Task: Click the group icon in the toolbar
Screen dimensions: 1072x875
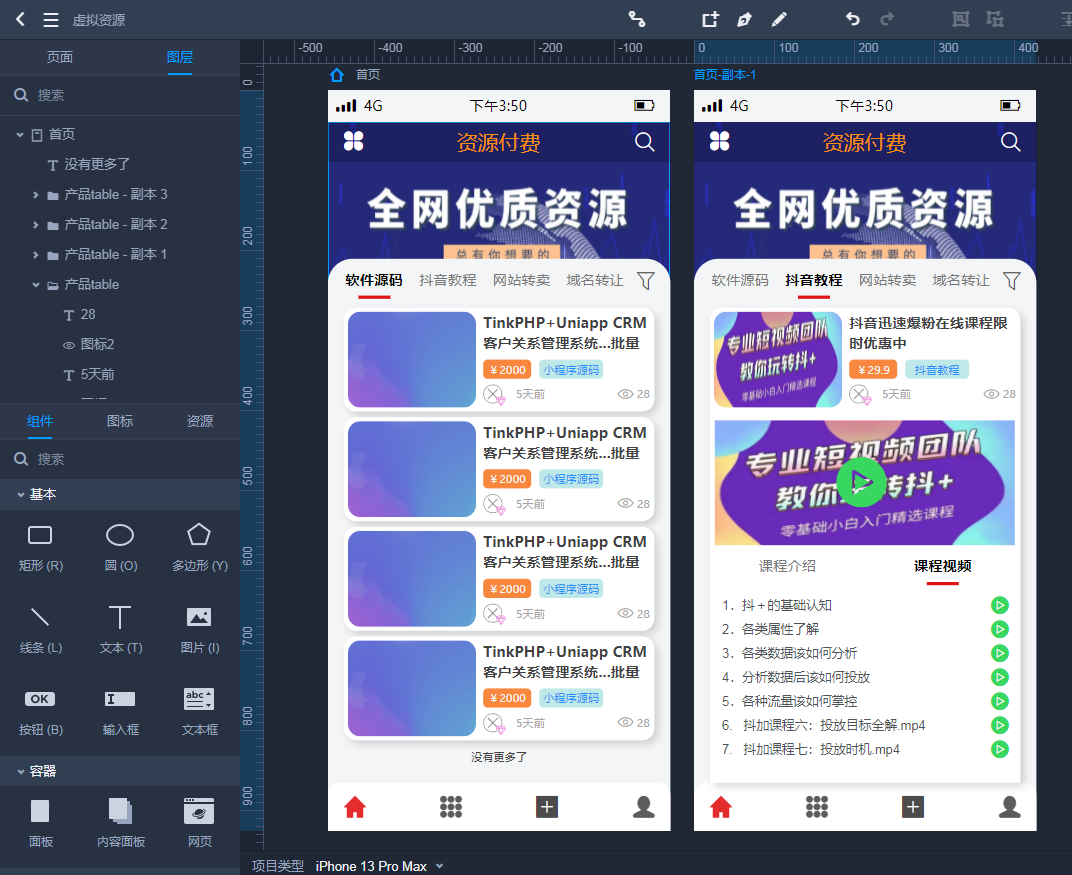Action: [x=961, y=19]
